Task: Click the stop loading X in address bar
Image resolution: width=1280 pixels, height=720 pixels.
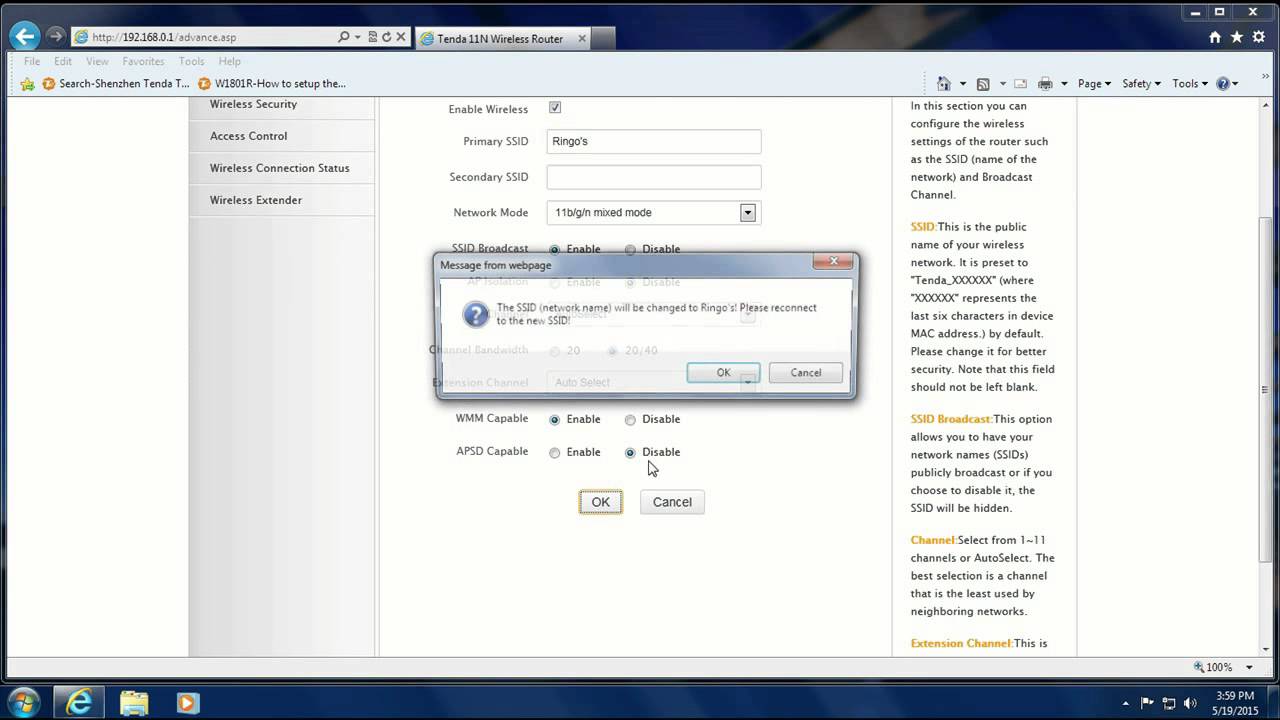Action: (x=401, y=37)
